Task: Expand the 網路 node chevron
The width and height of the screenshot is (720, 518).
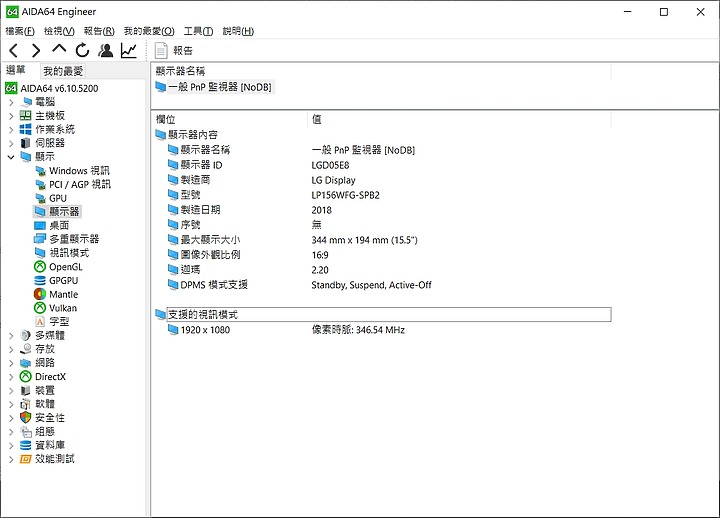Action: pos(11,364)
